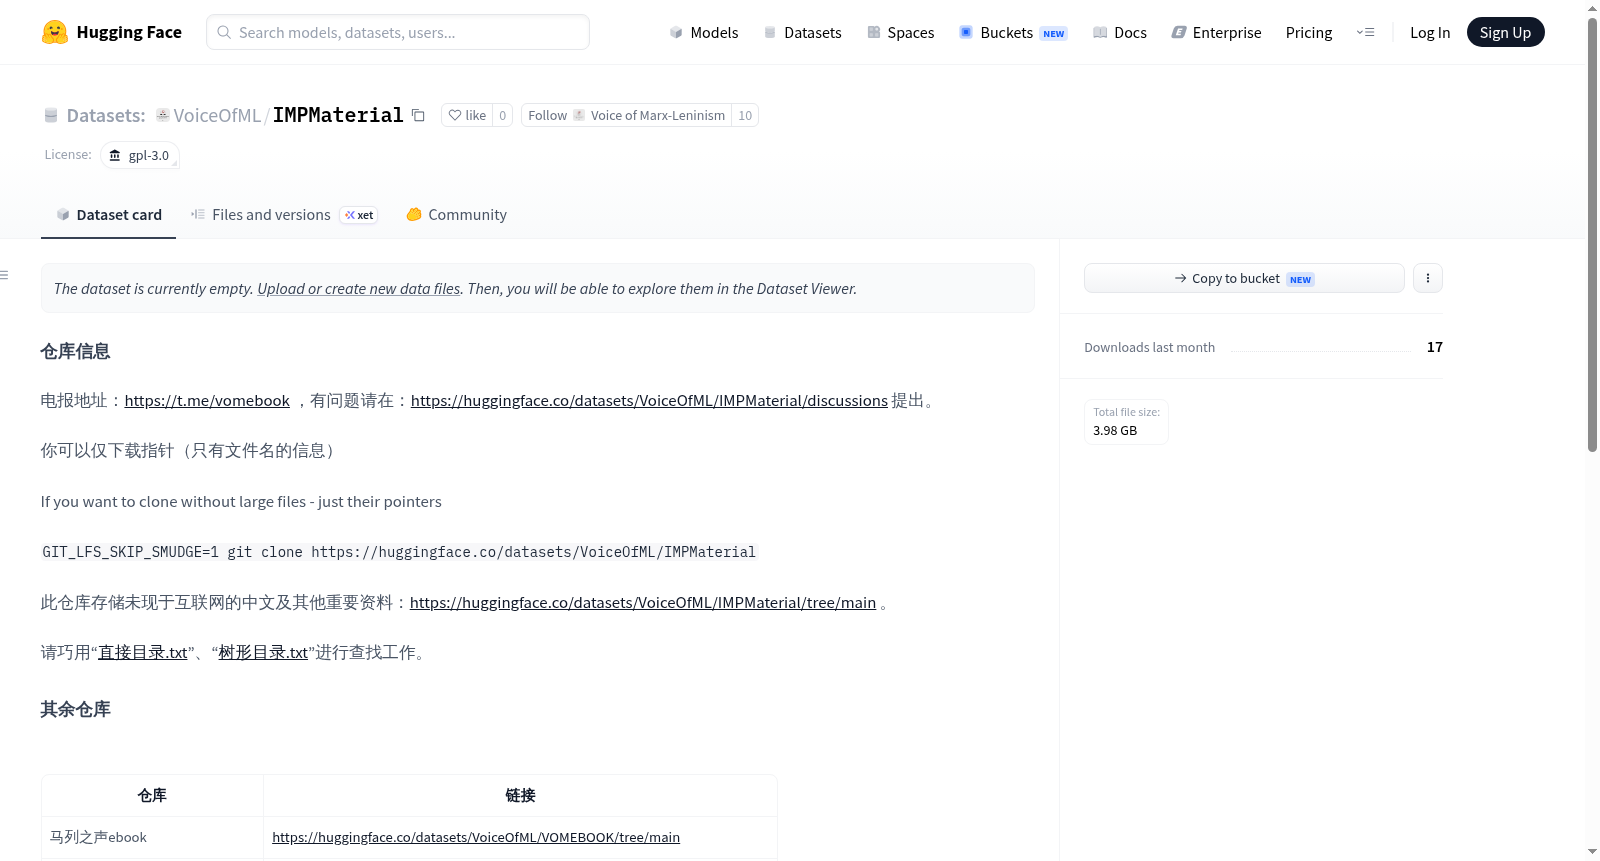Click the Datasets breadcrumb label
Image resolution: width=1600 pixels, height=861 pixels.
106,115
